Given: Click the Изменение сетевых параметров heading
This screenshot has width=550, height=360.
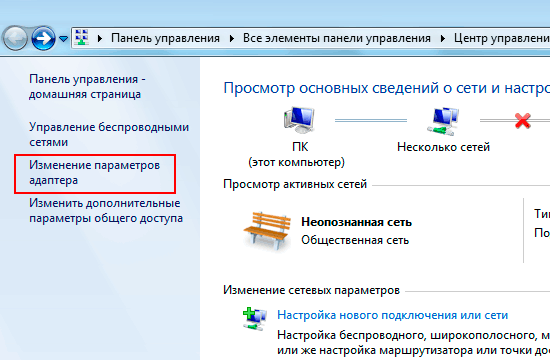Looking at the screenshot, I should (311, 290).
